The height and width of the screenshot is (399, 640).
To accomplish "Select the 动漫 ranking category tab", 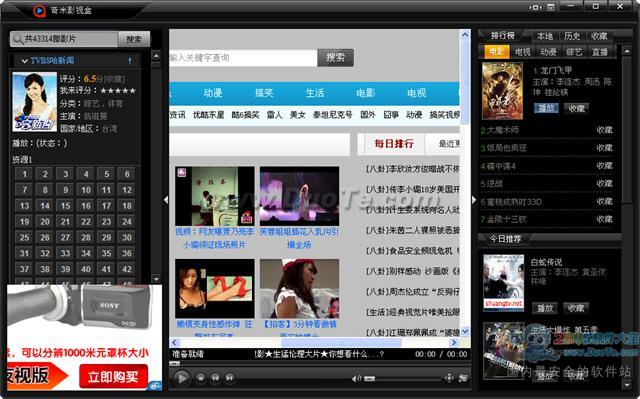I will coord(548,52).
